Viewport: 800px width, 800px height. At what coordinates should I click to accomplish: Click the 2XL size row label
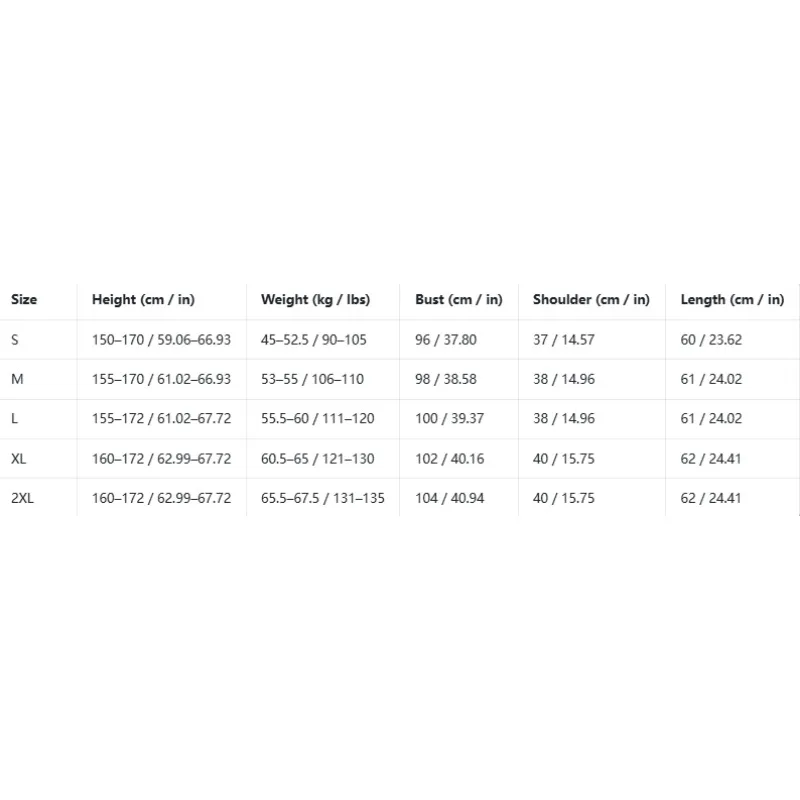22,498
